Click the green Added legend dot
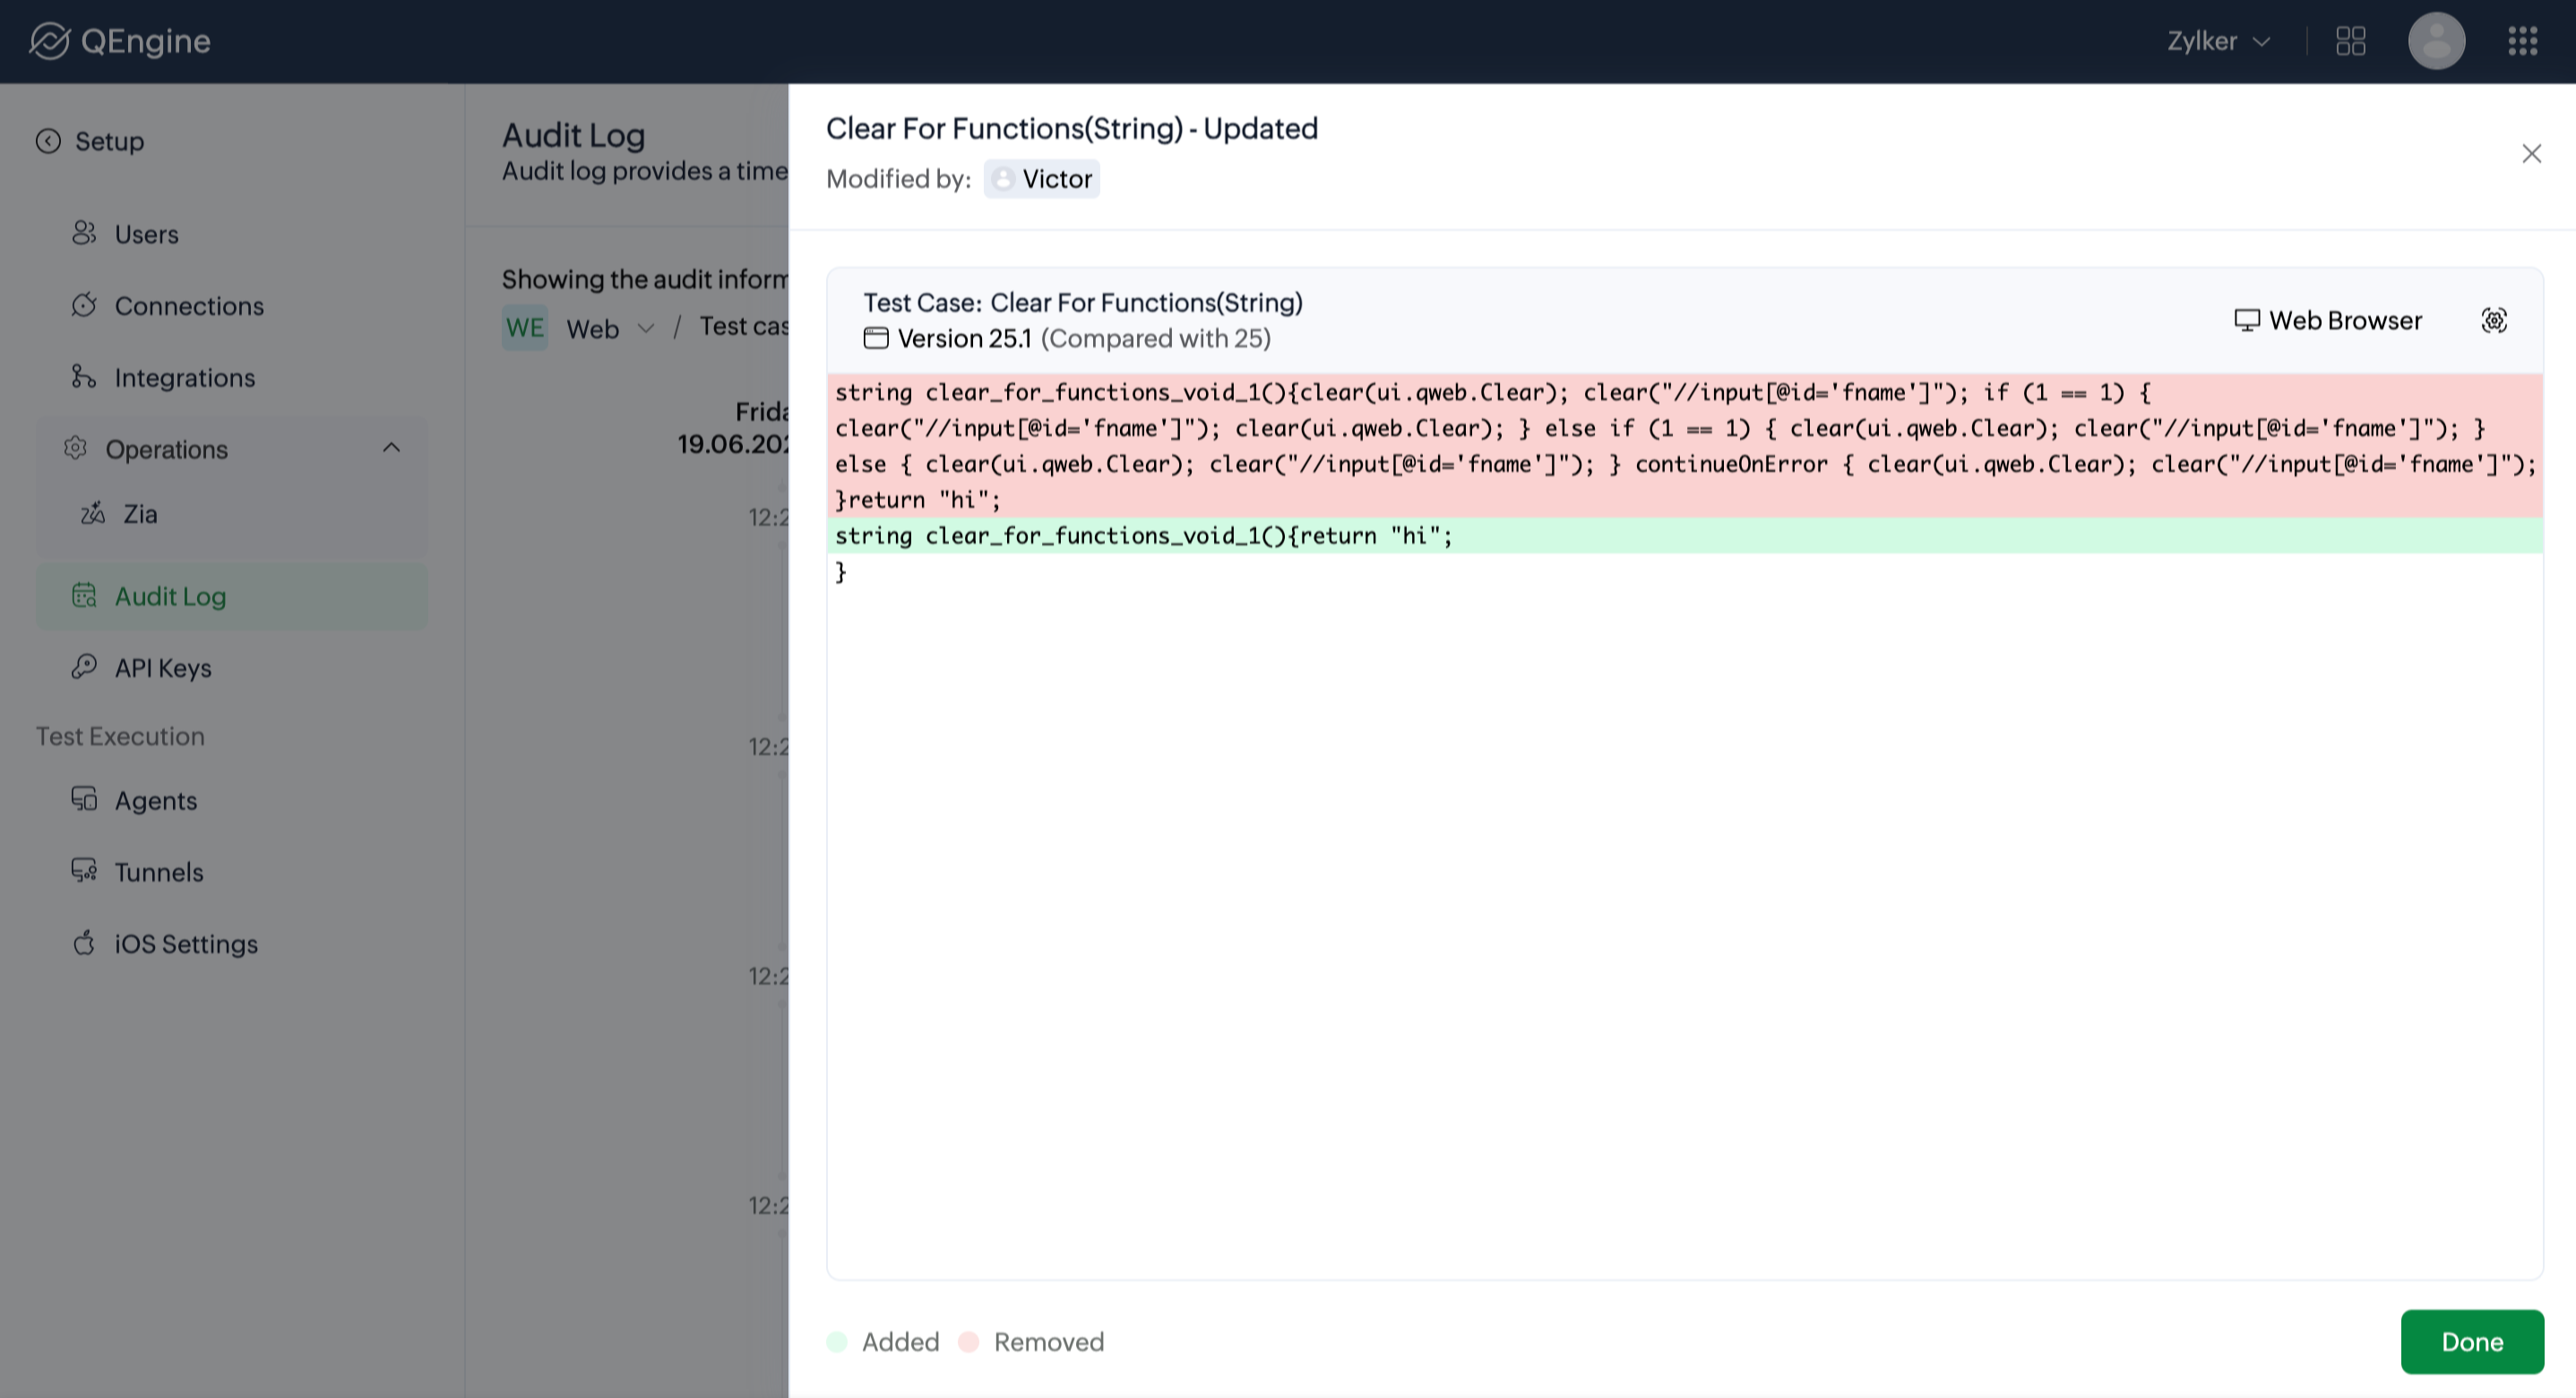The width and height of the screenshot is (2576, 1398). pos(837,1342)
